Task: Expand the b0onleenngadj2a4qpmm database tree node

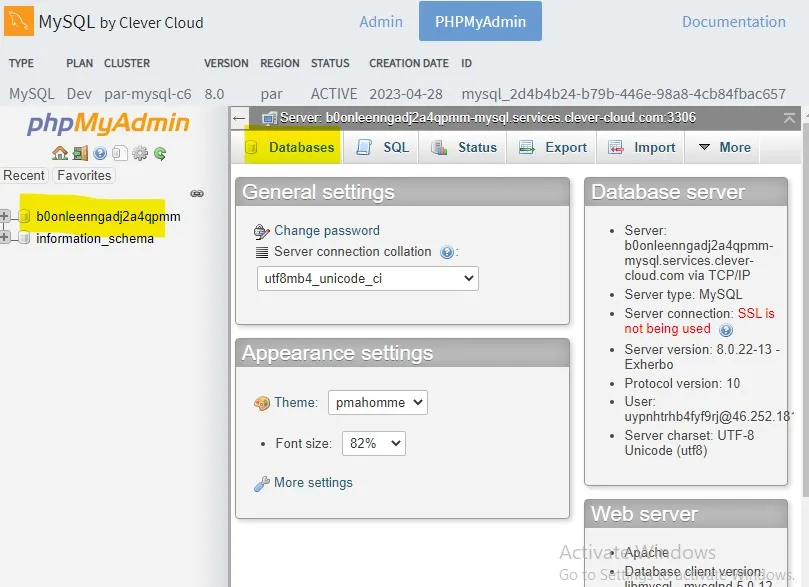Action: [5, 216]
